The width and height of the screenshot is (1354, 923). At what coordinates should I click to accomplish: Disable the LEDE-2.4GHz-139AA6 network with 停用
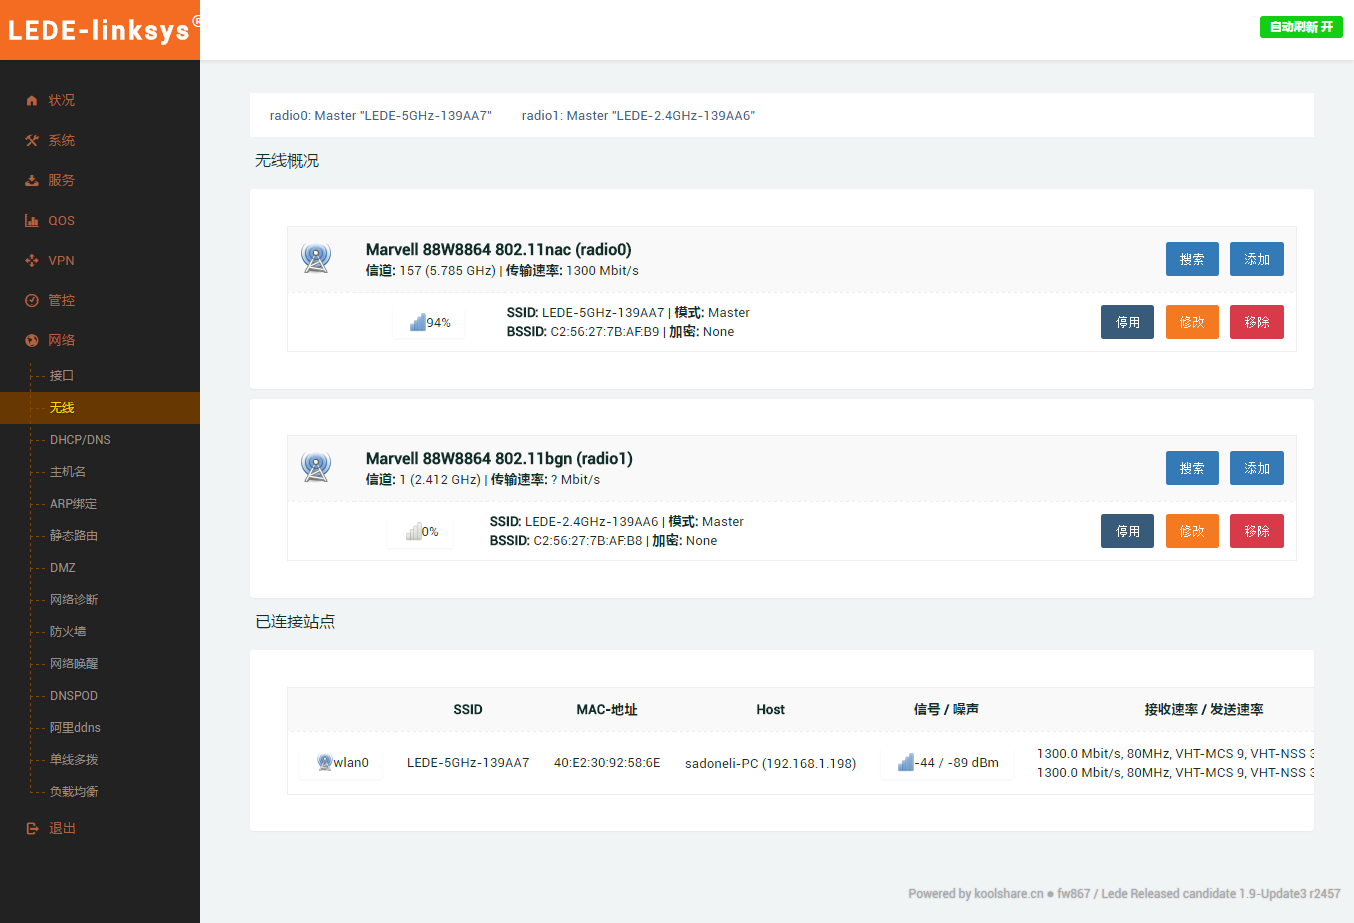(1127, 531)
